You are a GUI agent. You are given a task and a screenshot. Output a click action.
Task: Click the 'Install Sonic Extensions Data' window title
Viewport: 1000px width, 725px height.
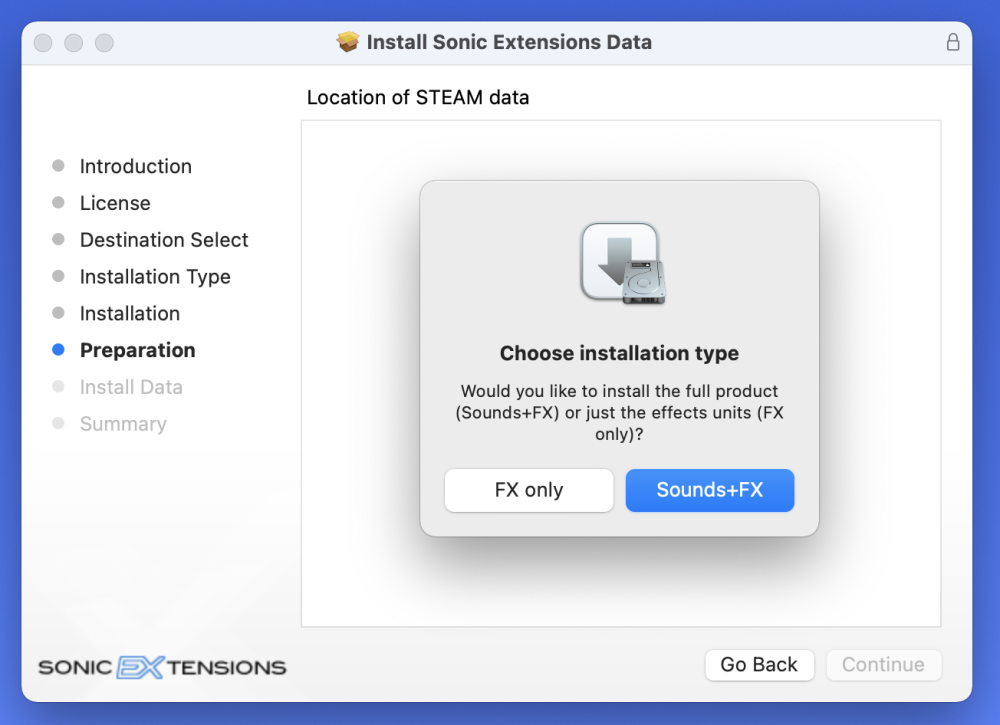509,42
